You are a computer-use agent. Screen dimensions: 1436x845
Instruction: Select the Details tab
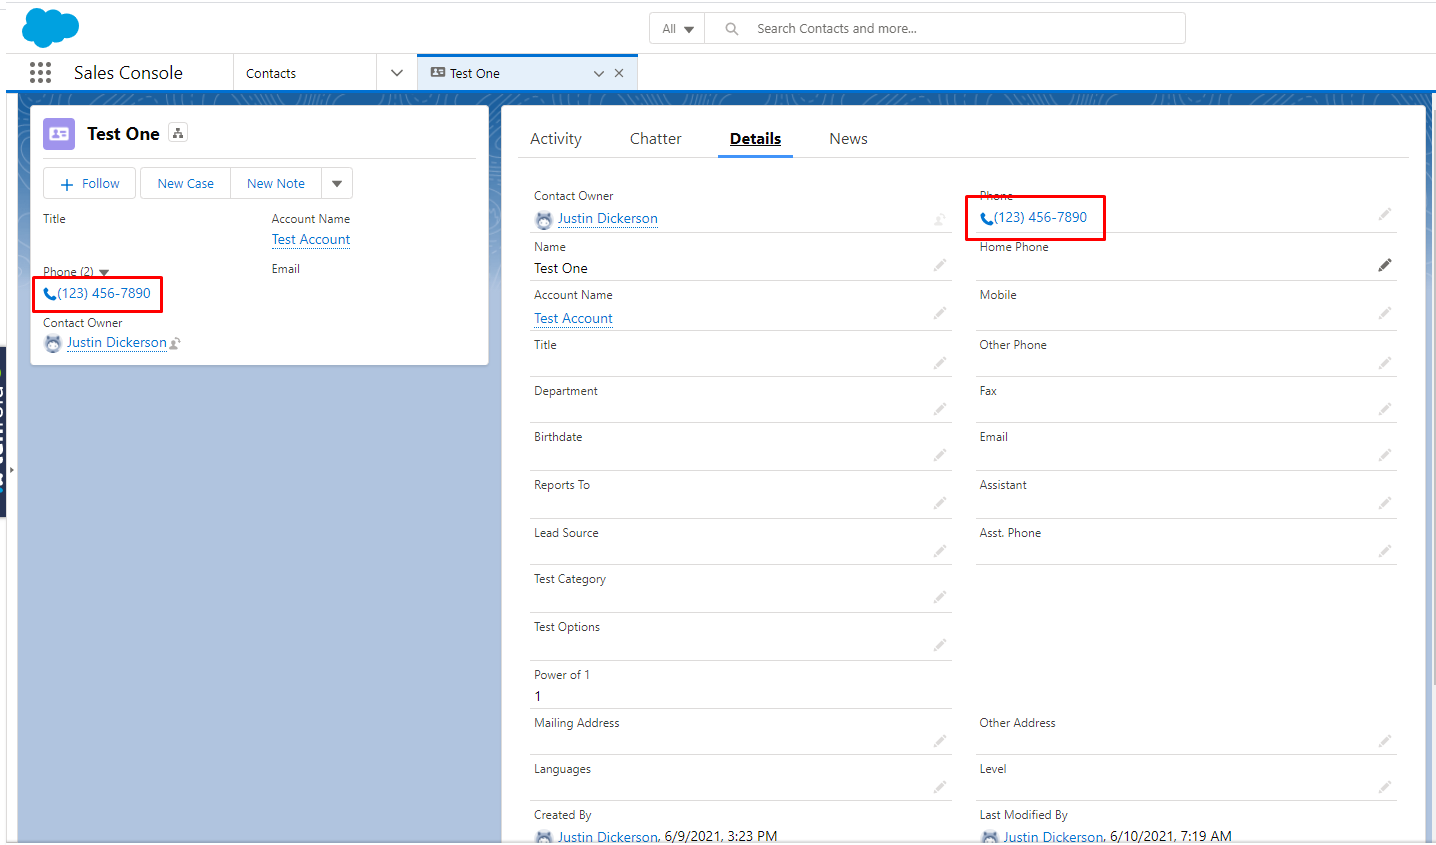755,139
